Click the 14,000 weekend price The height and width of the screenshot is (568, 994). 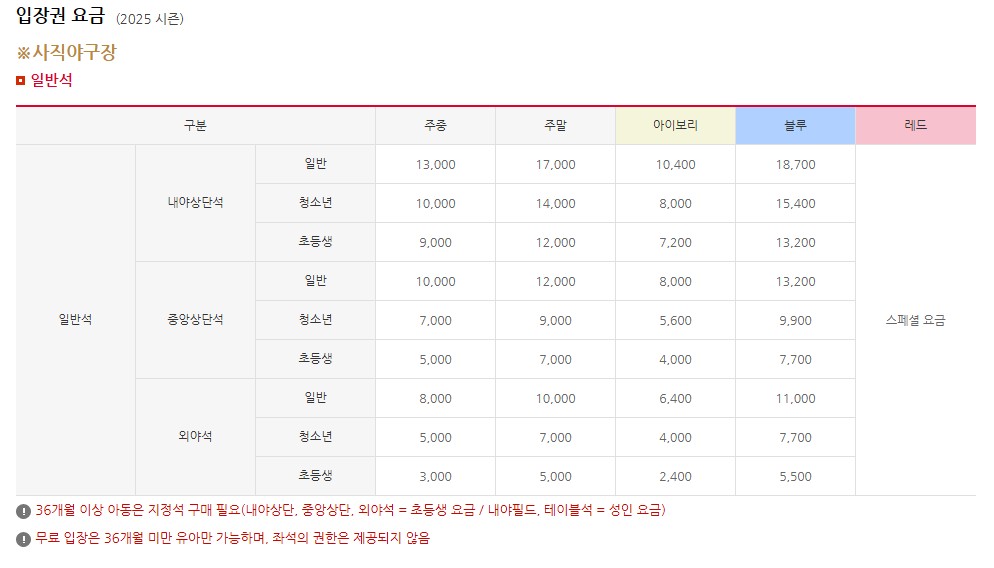point(555,203)
